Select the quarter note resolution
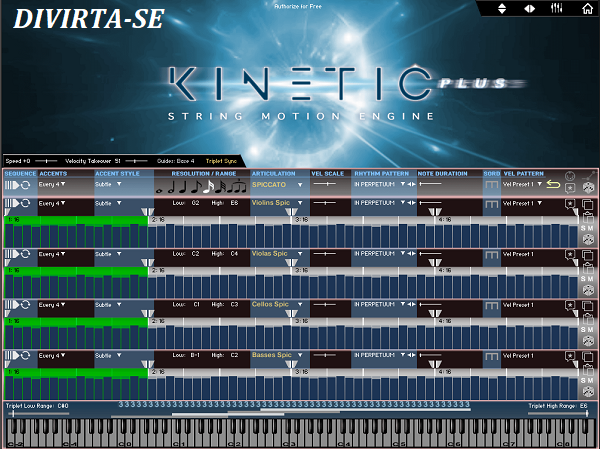 [x=184, y=186]
